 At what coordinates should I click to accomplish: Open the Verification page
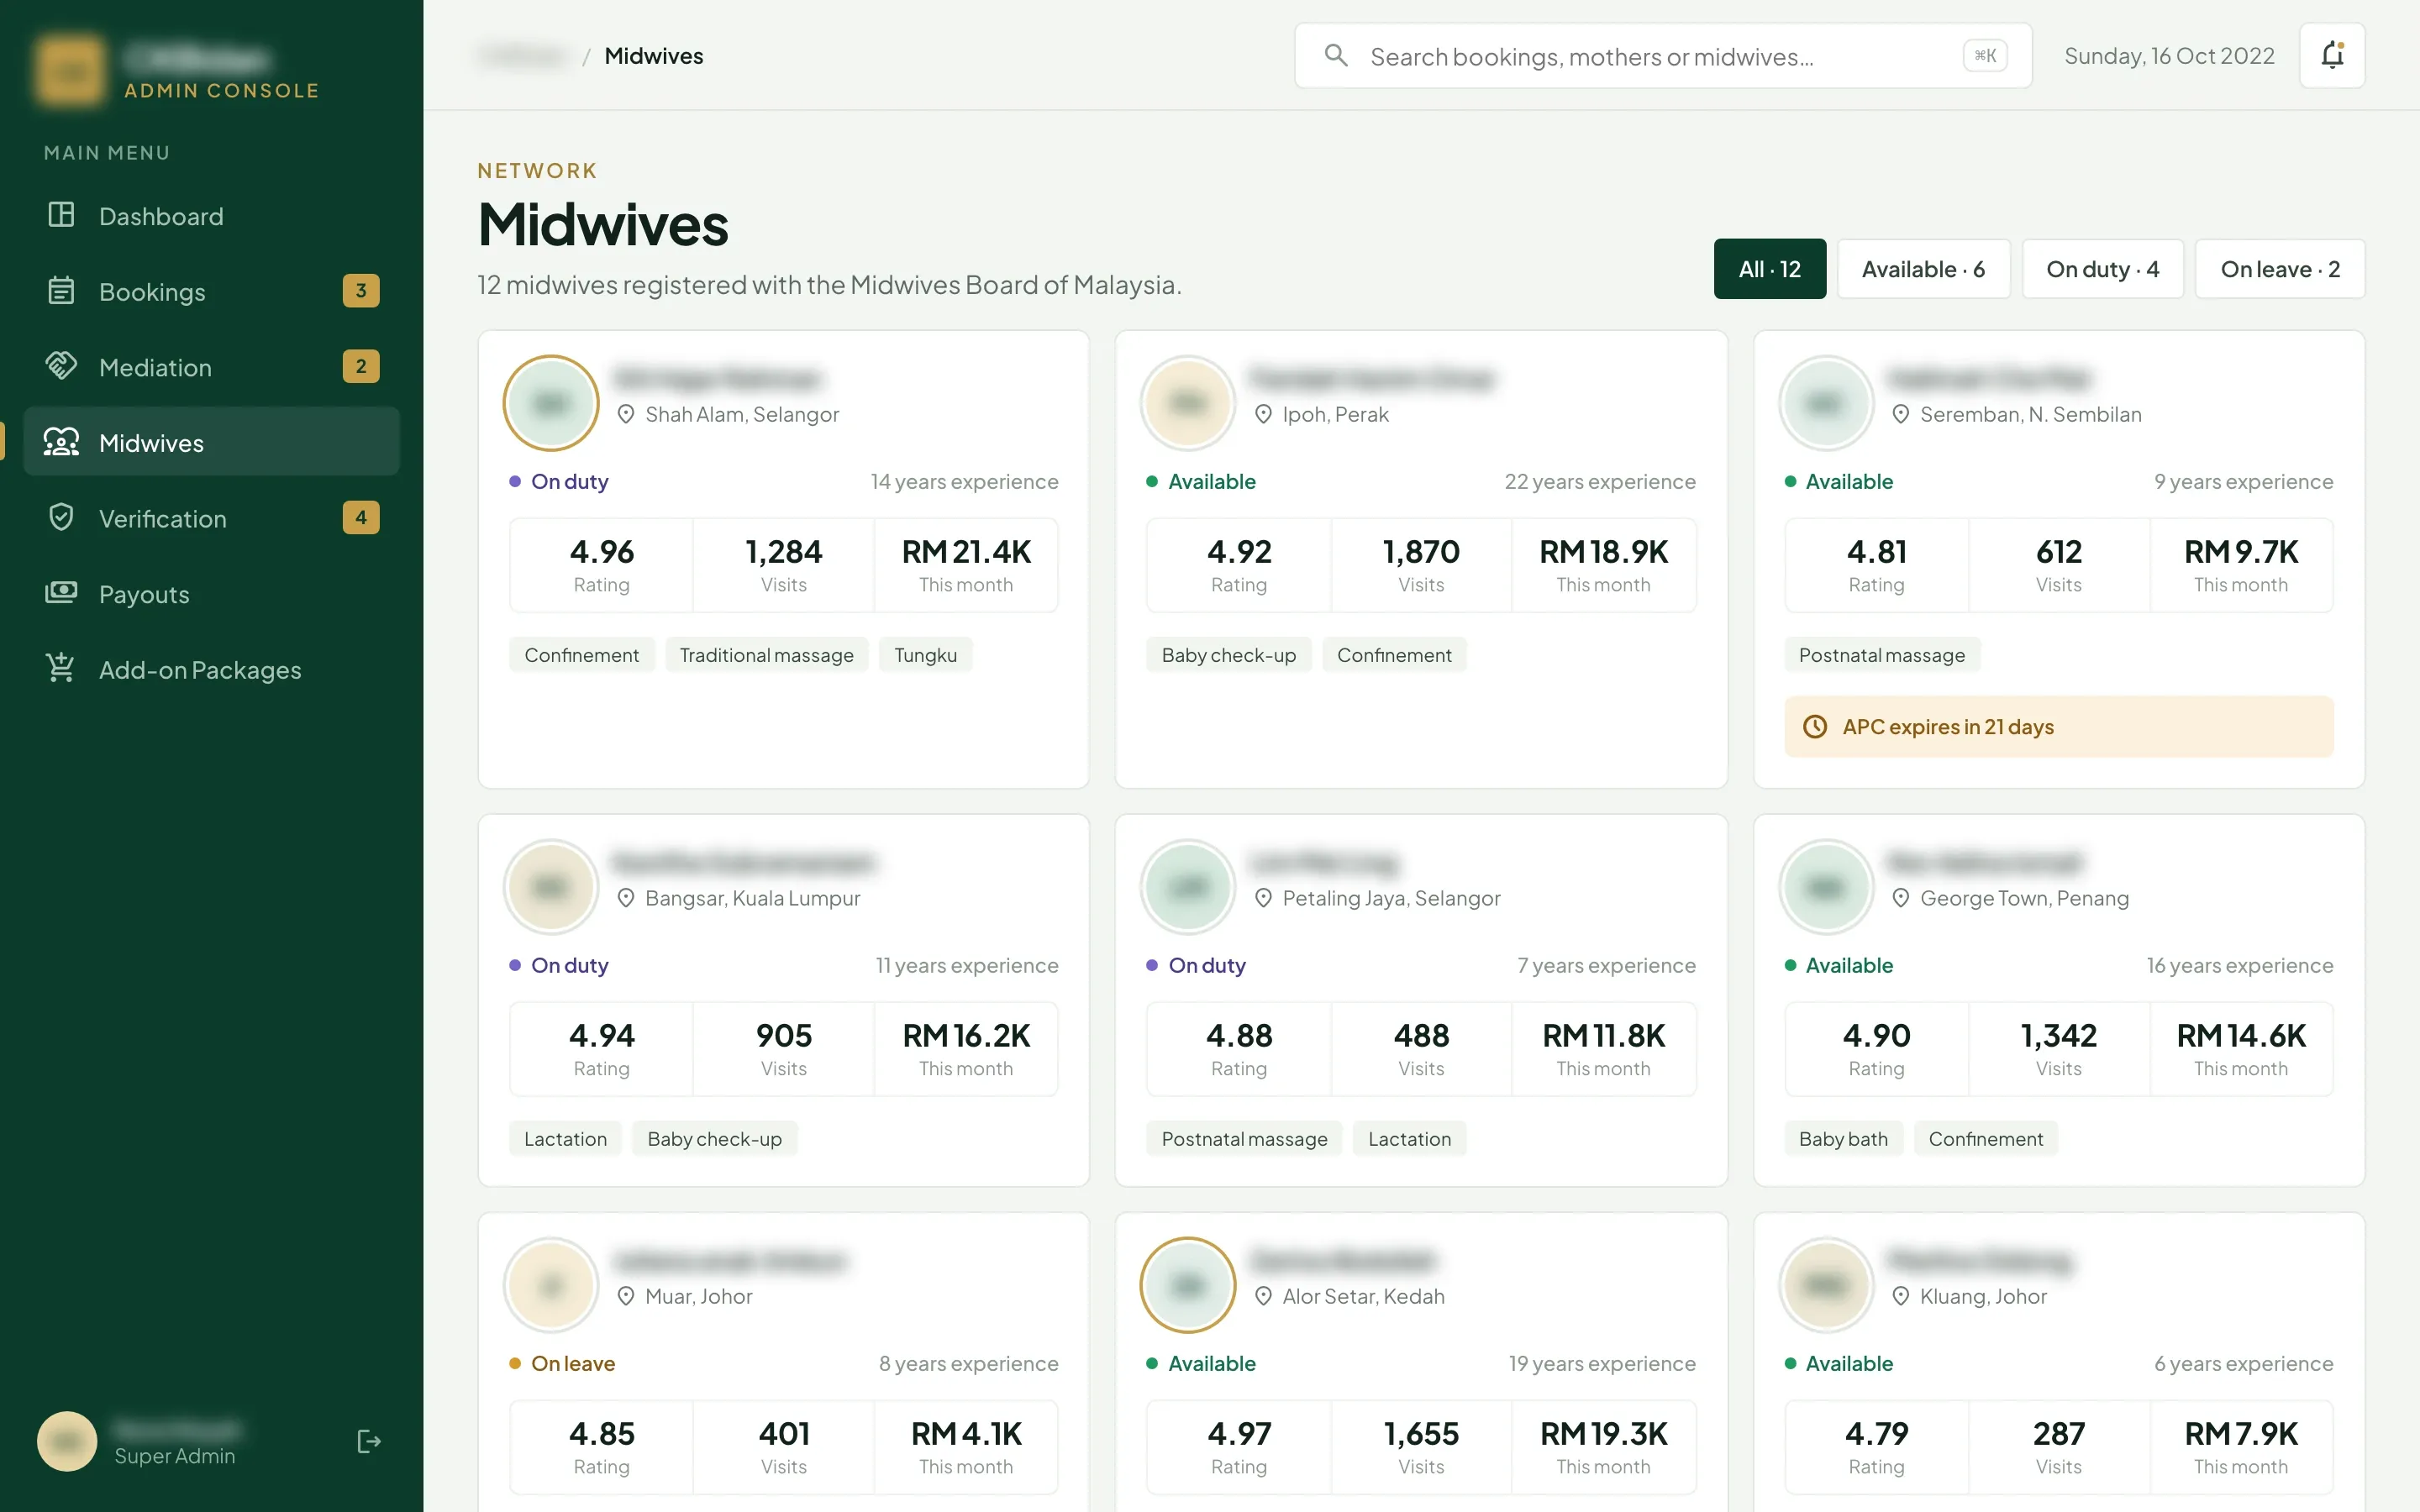211,518
